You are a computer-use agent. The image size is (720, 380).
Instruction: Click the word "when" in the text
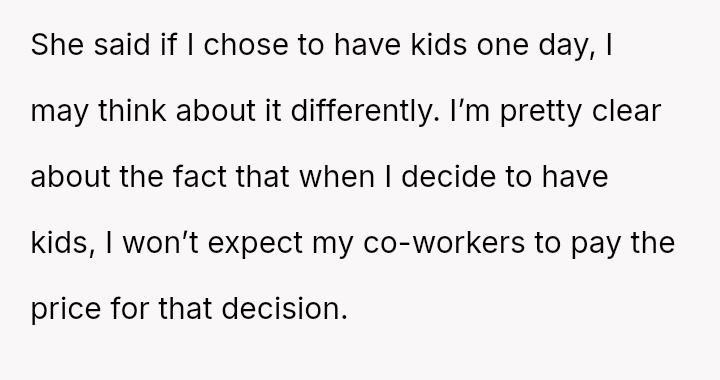[337, 177]
